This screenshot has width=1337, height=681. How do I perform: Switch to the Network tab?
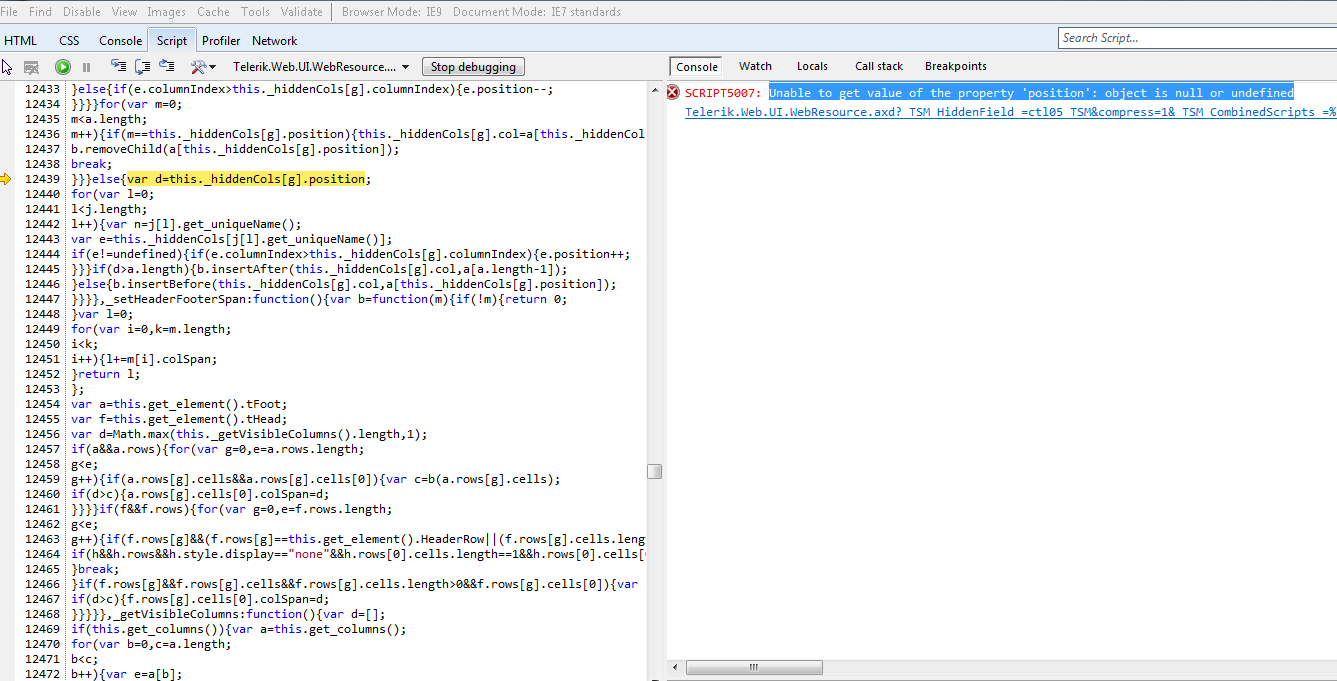tap(274, 41)
